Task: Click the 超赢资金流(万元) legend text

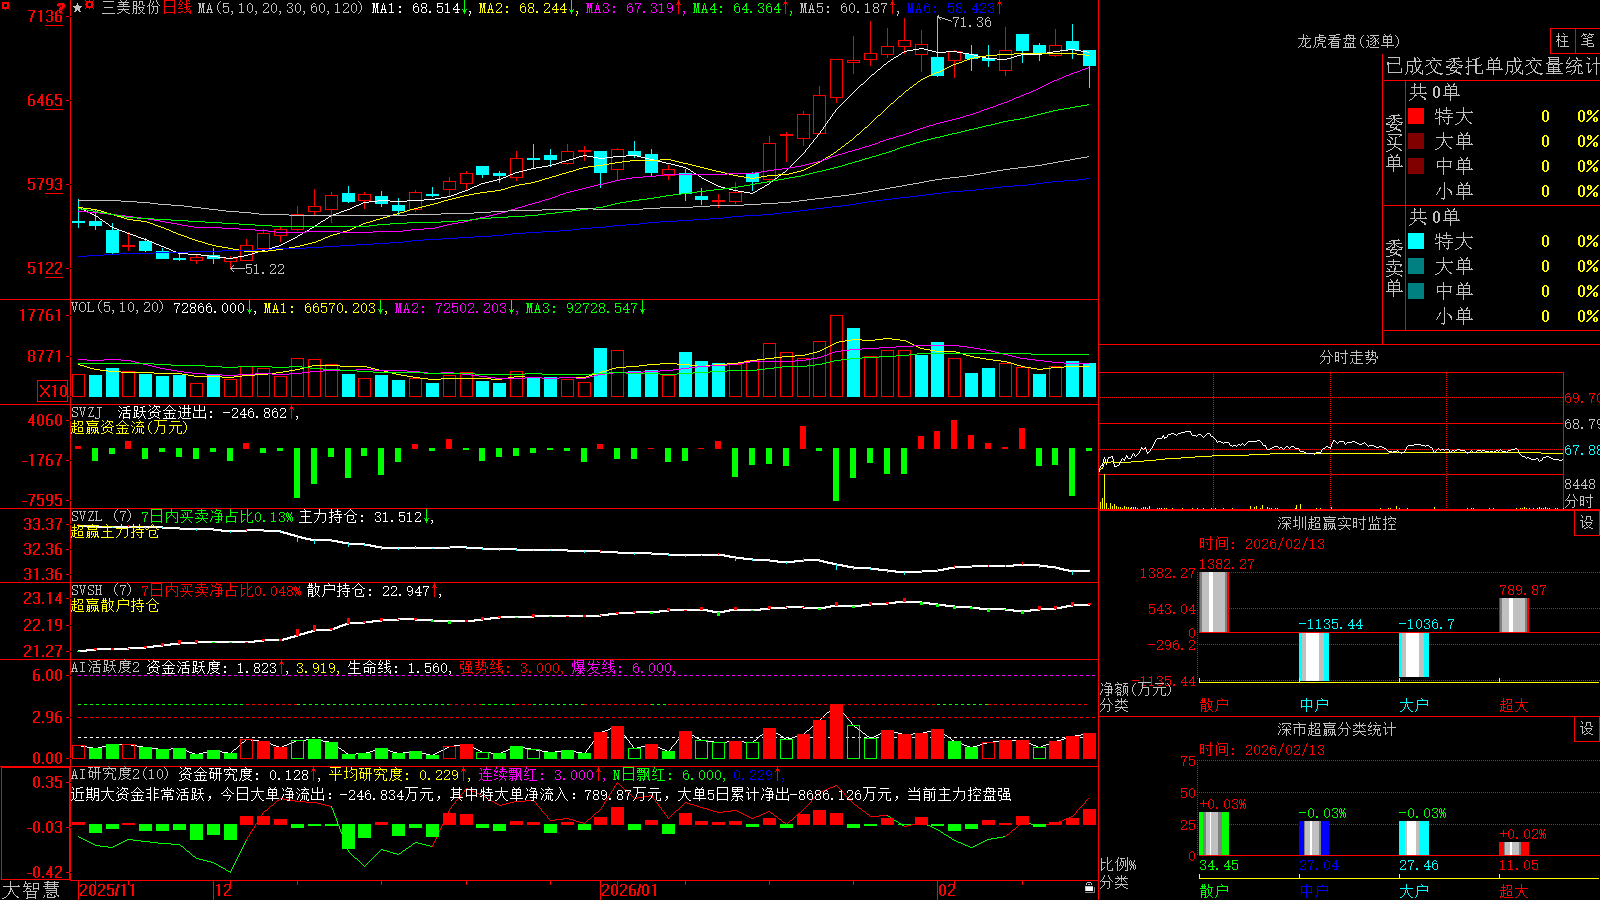Action: pos(129,428)
